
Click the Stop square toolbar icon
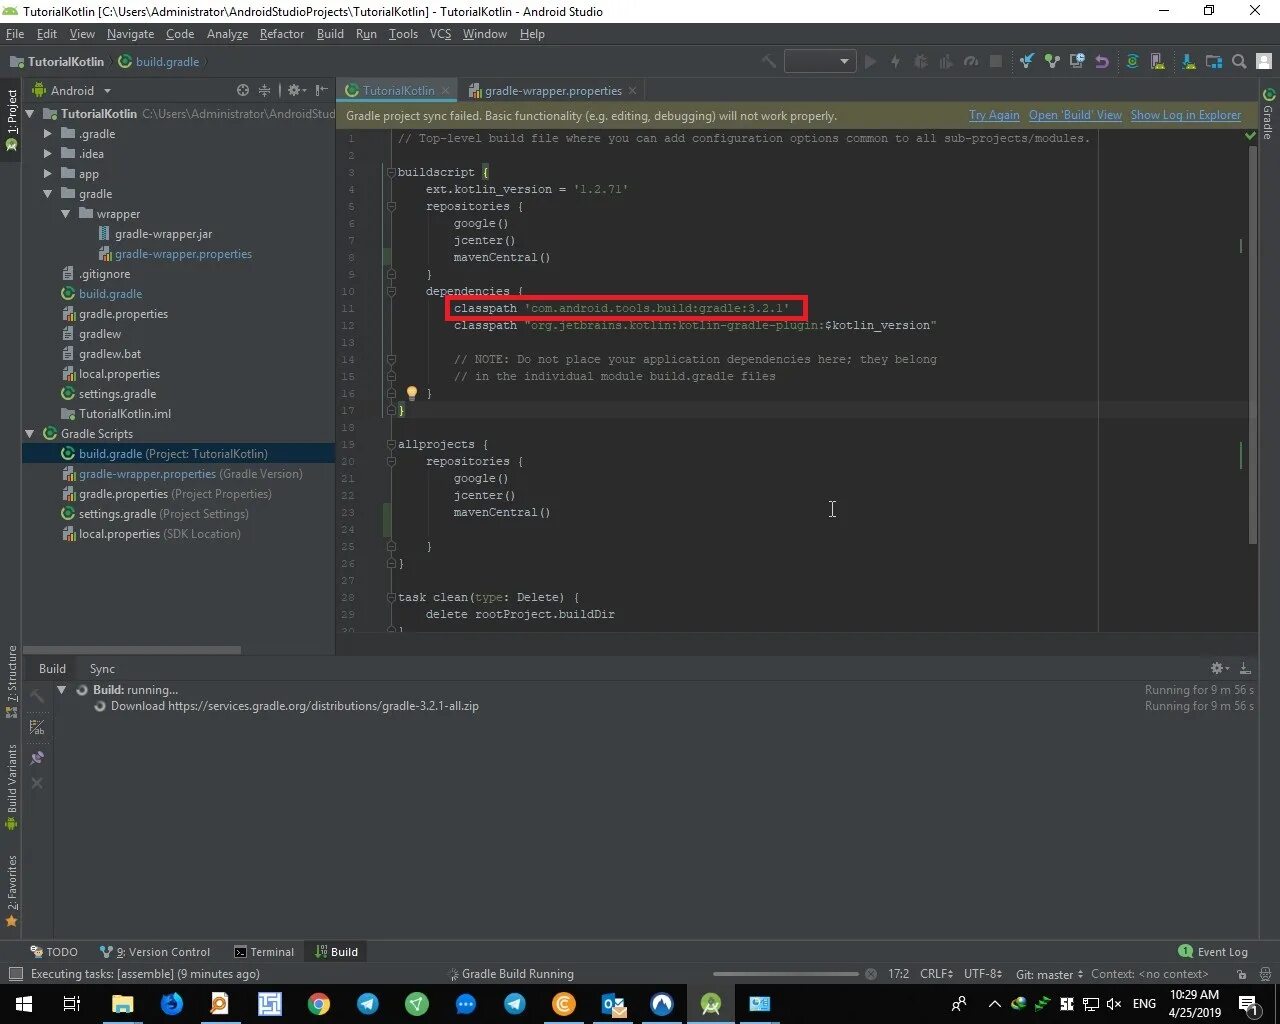pos(996,61)
